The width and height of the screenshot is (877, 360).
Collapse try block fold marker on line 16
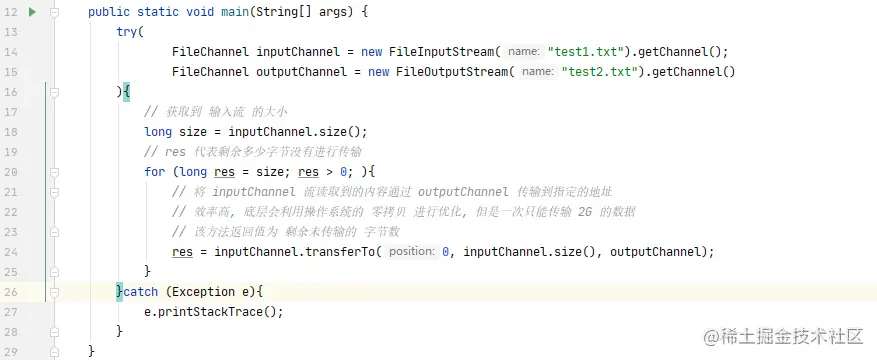pyautogui.click(x=54, y=92)
